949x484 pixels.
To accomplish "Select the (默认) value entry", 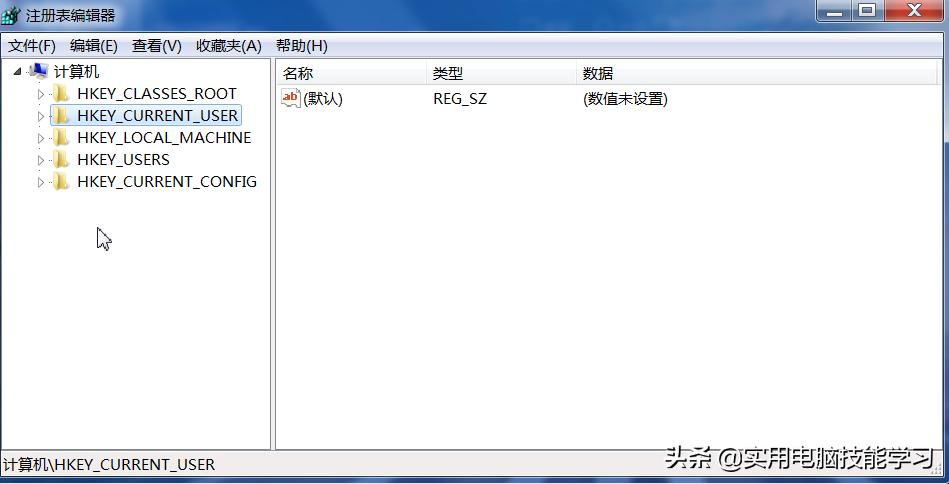I will (x=323, y=99).
